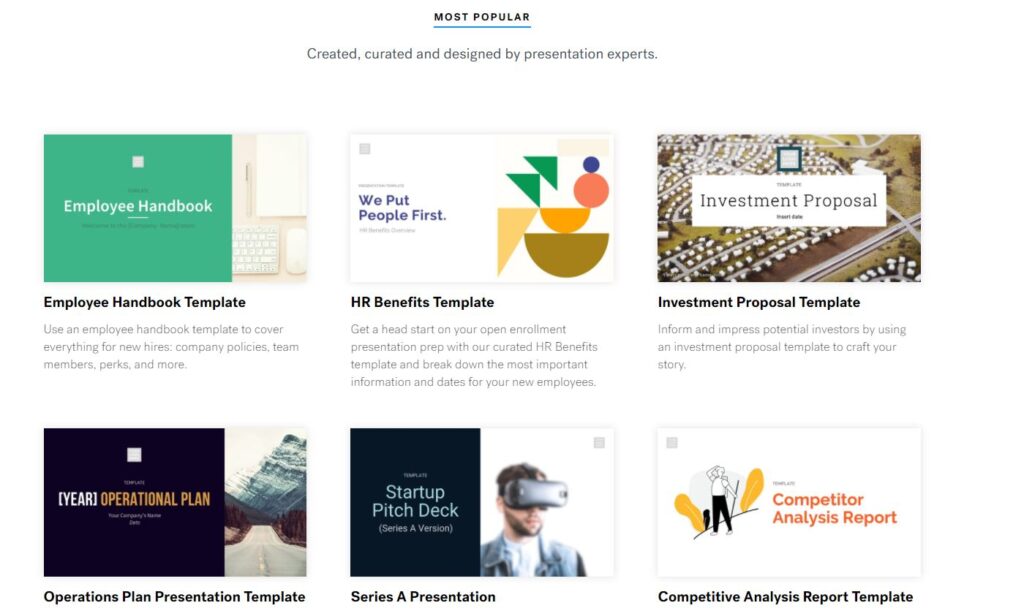Click logo placeholder on Competitor Analysis slide
Viewport: 1024px width, 611px height.
click(x=672, y=443)
